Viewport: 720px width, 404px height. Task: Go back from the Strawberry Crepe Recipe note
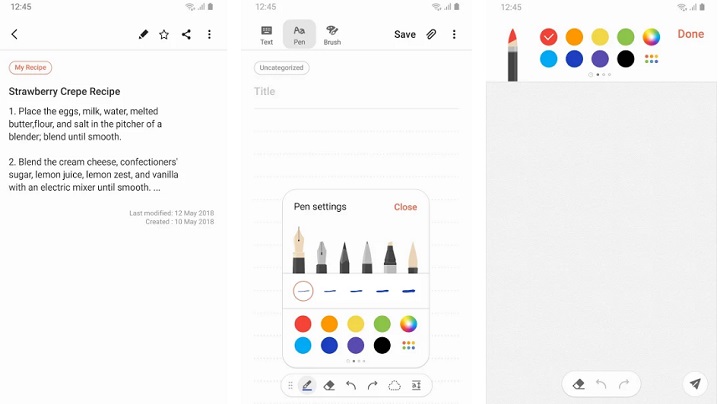15,34
